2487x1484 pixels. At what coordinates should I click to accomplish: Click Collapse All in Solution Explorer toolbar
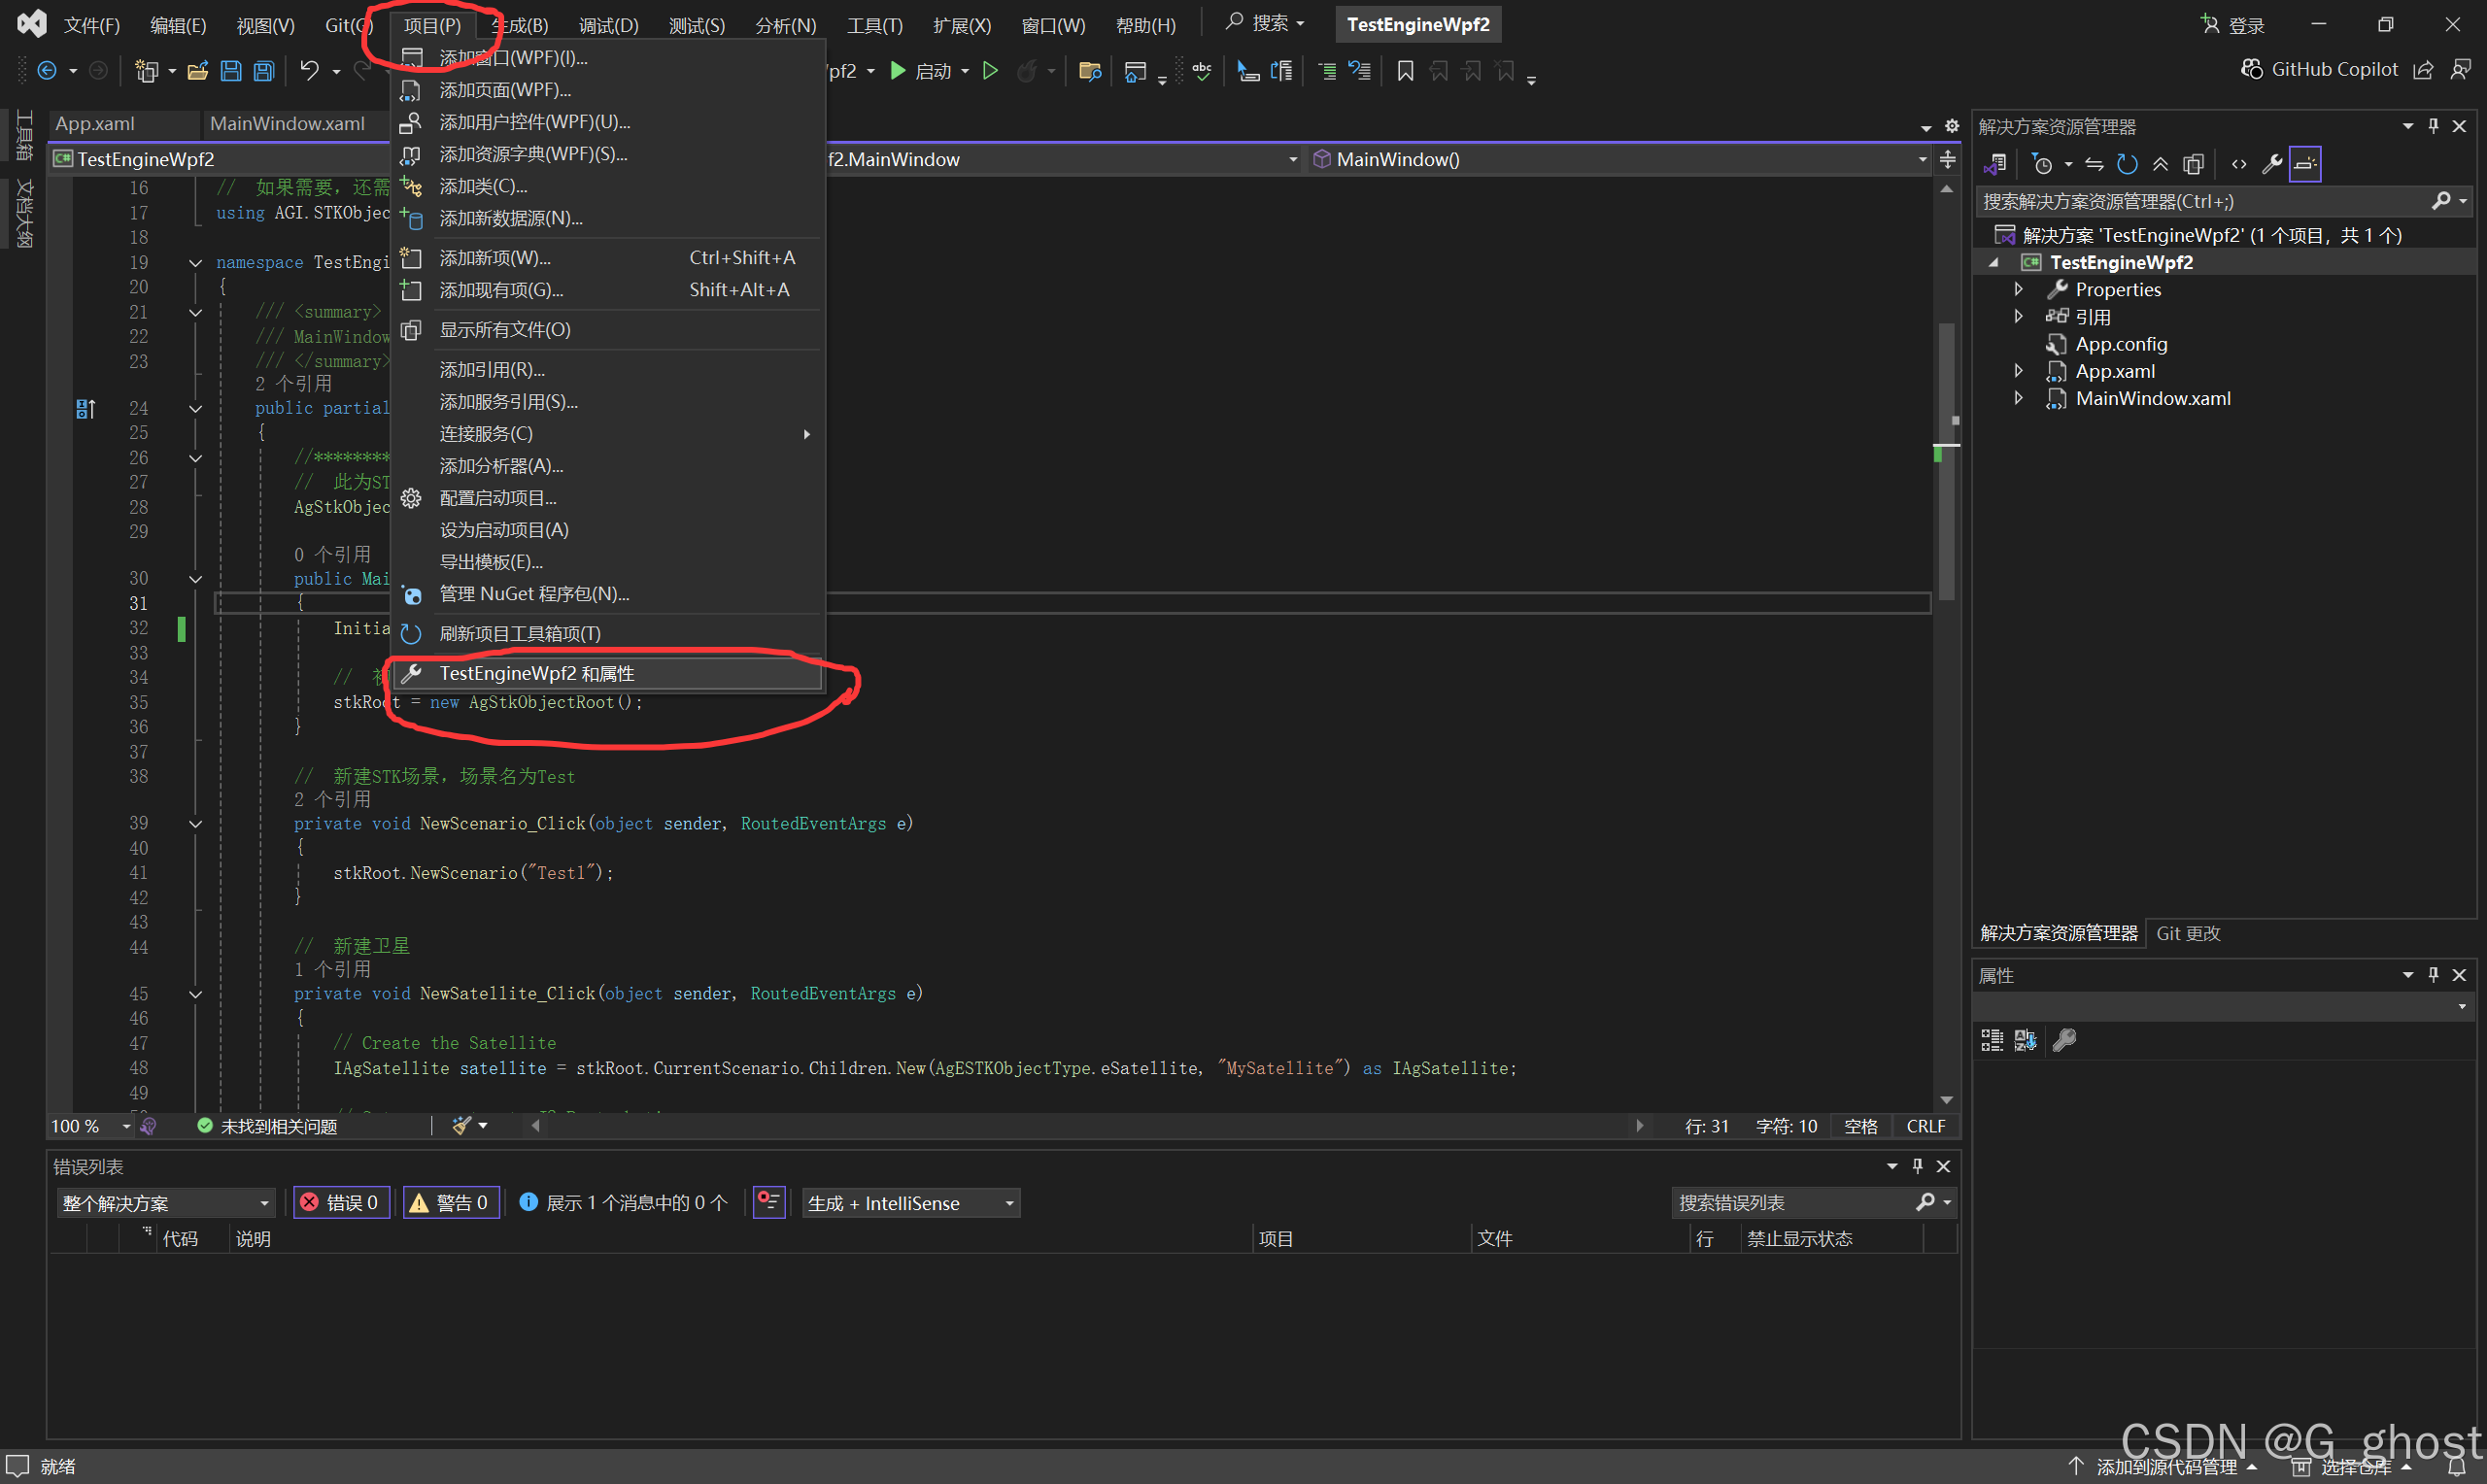2160,164
